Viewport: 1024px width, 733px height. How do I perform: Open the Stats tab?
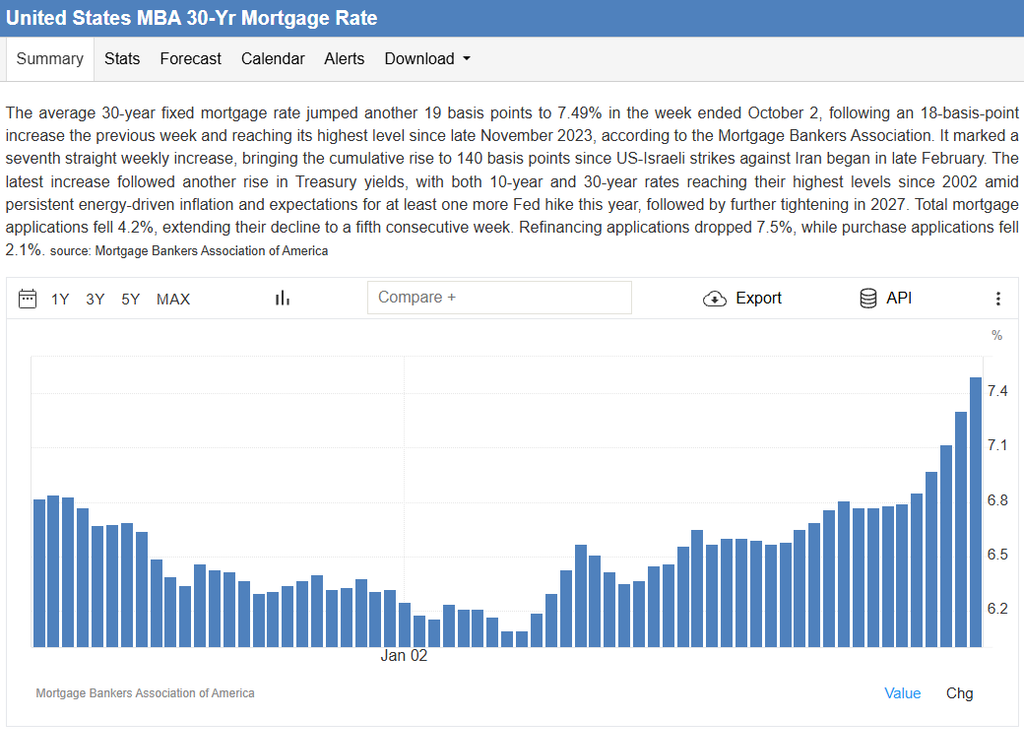[x=122, y=59]
